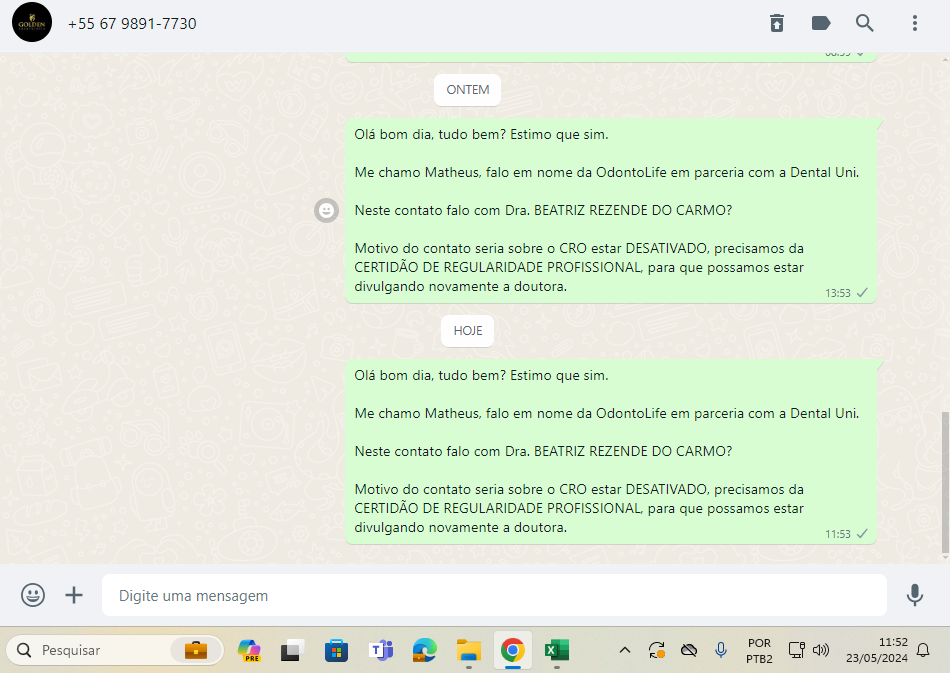This screenshot has width=950, height=673.
Task: Launch Microsoft Store from taskbar
Action: pyautogui.click(x=336, y=651)
